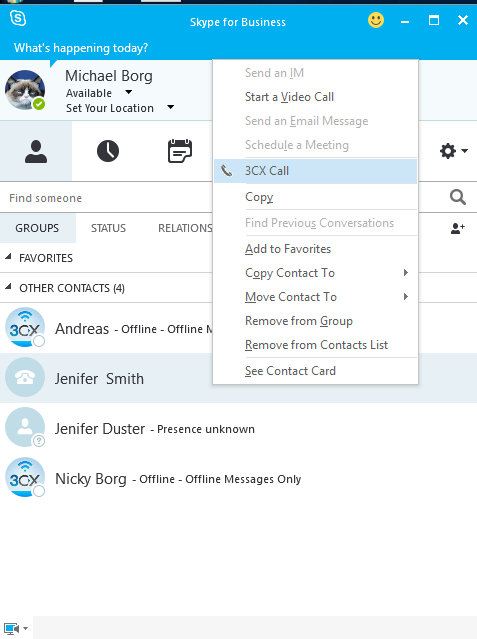The image size is (477, 639).
Task: Expand the Copy Contact To submenu arrow
Action: pyautogui.click(x=406, y=272)
